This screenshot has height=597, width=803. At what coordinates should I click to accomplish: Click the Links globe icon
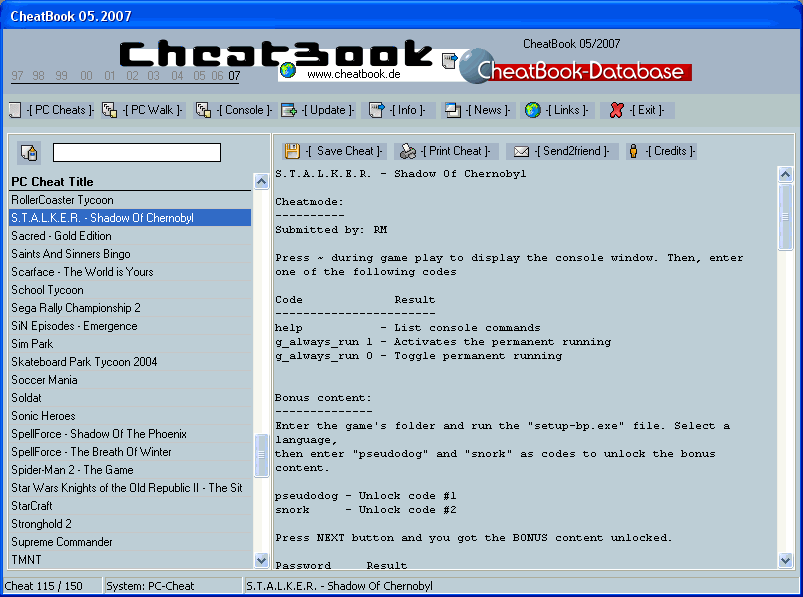click(533, 110)
